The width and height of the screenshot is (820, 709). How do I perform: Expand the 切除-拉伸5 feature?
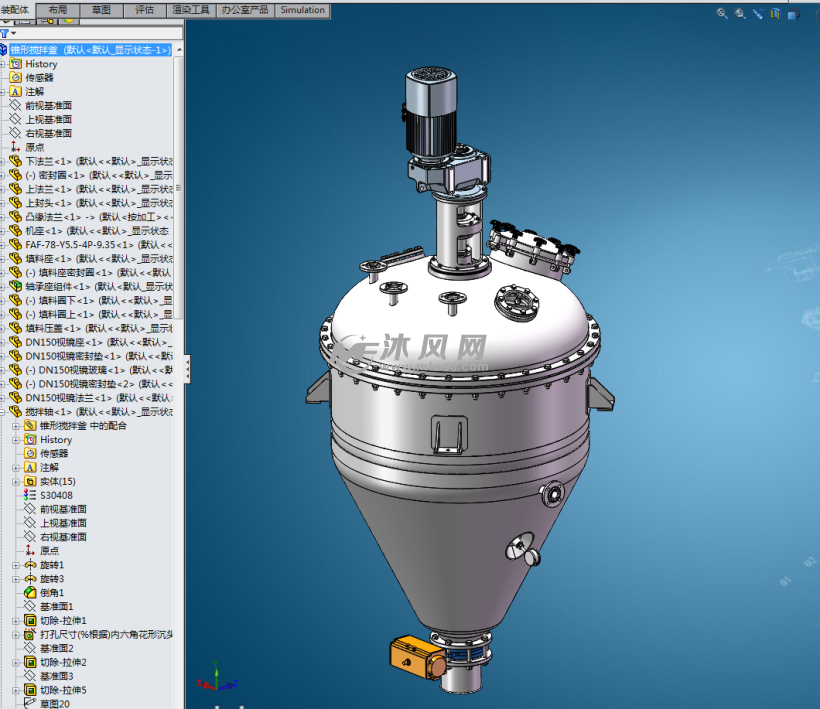pyautogui.click(x=16, y=690)
